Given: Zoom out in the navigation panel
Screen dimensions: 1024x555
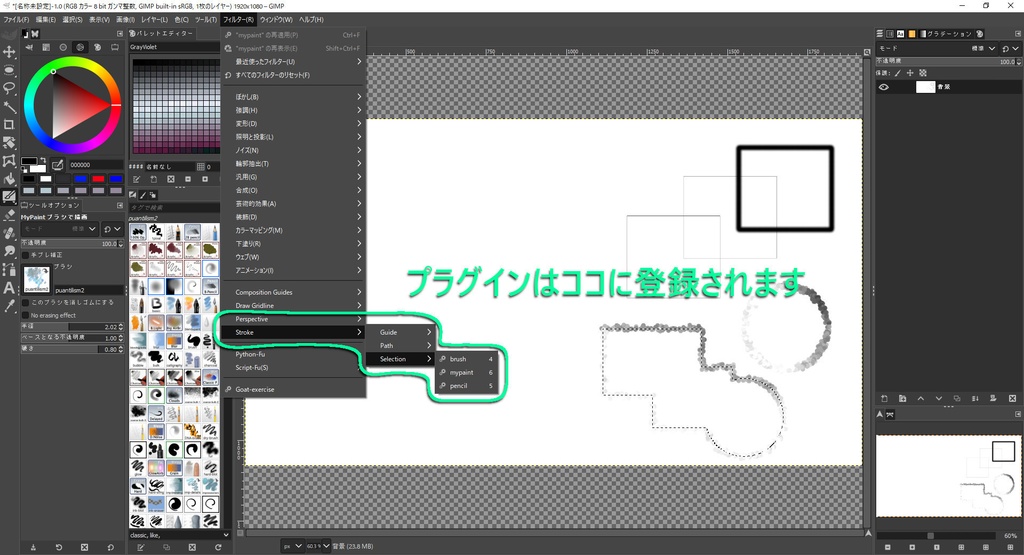Looking at the screenshot, I should pyautogui.click(x=887, y=547).
